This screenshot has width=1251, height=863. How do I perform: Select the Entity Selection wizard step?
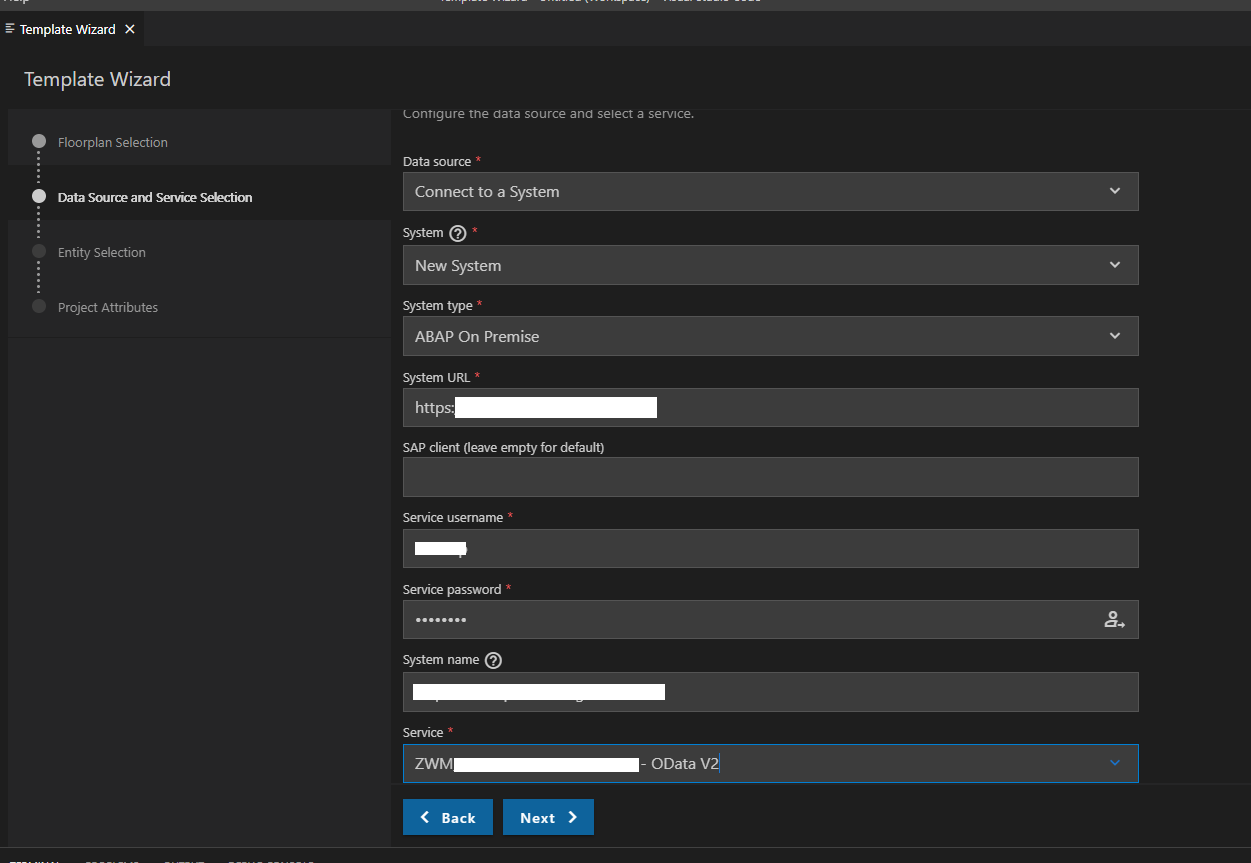click(x=101, y=253)
